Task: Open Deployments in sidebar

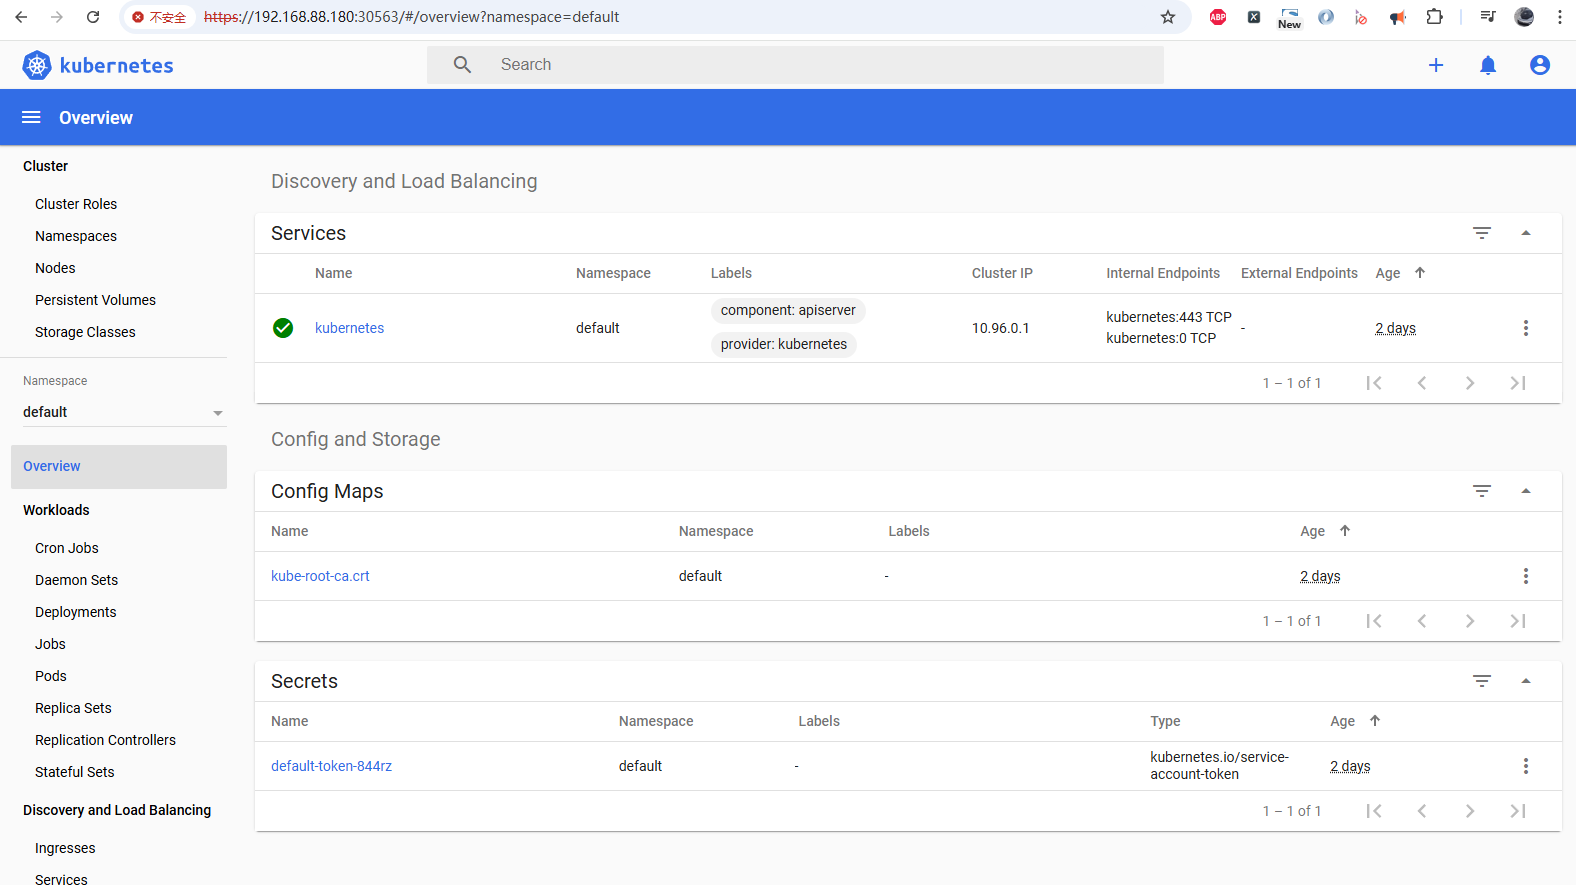Action: [75, 612]
